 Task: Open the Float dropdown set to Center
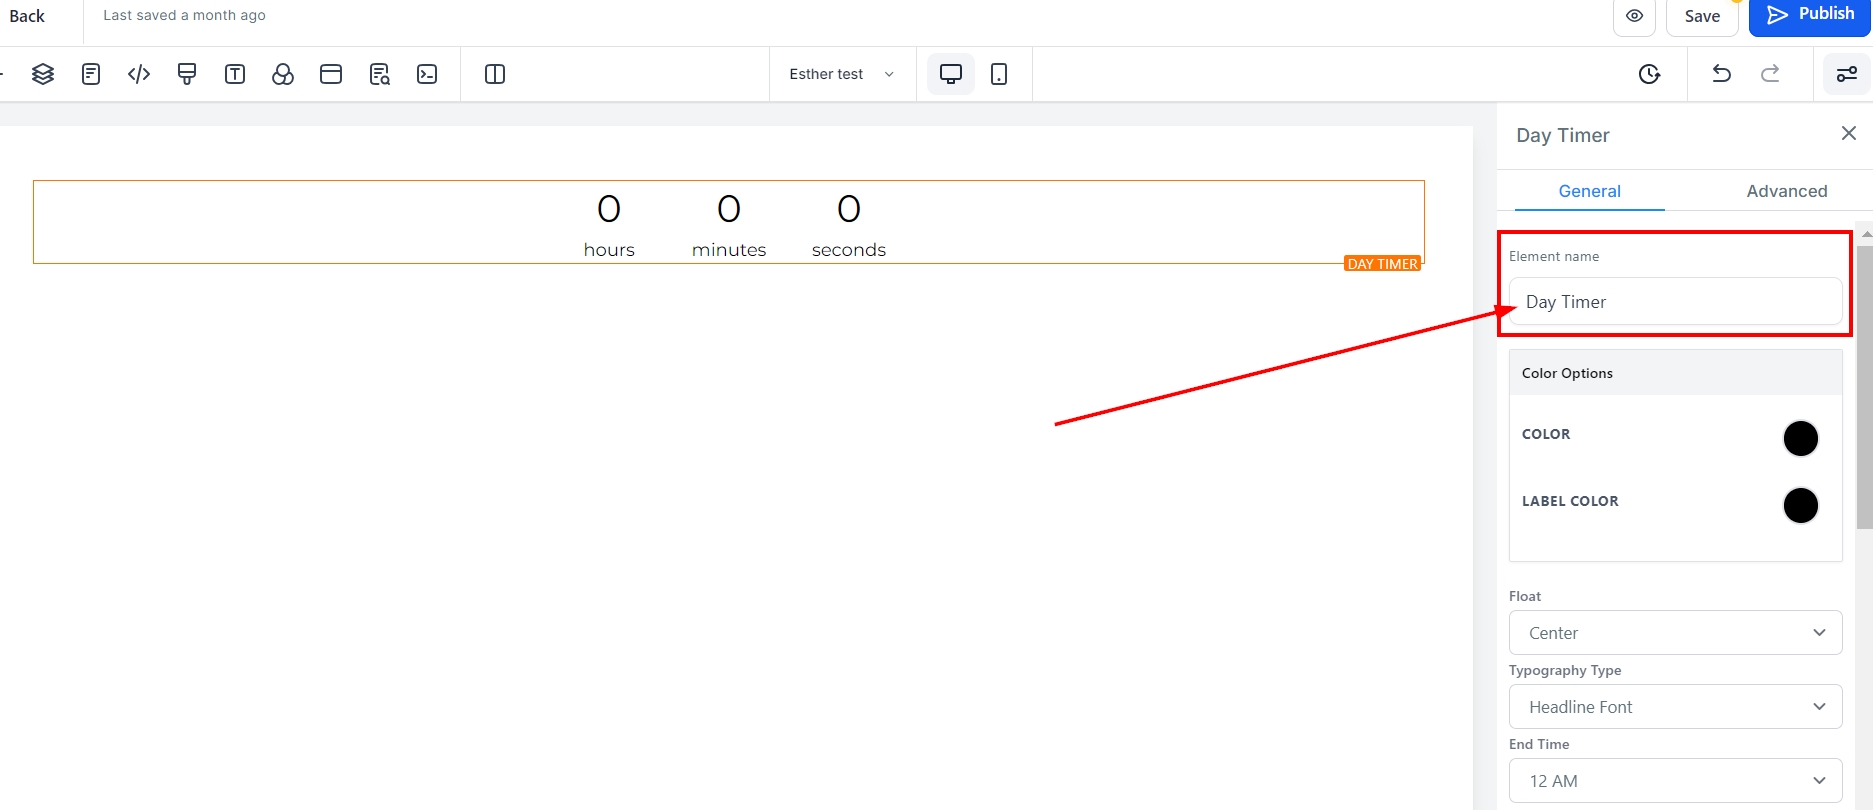pyautogui.click(x=1675, y=633)
